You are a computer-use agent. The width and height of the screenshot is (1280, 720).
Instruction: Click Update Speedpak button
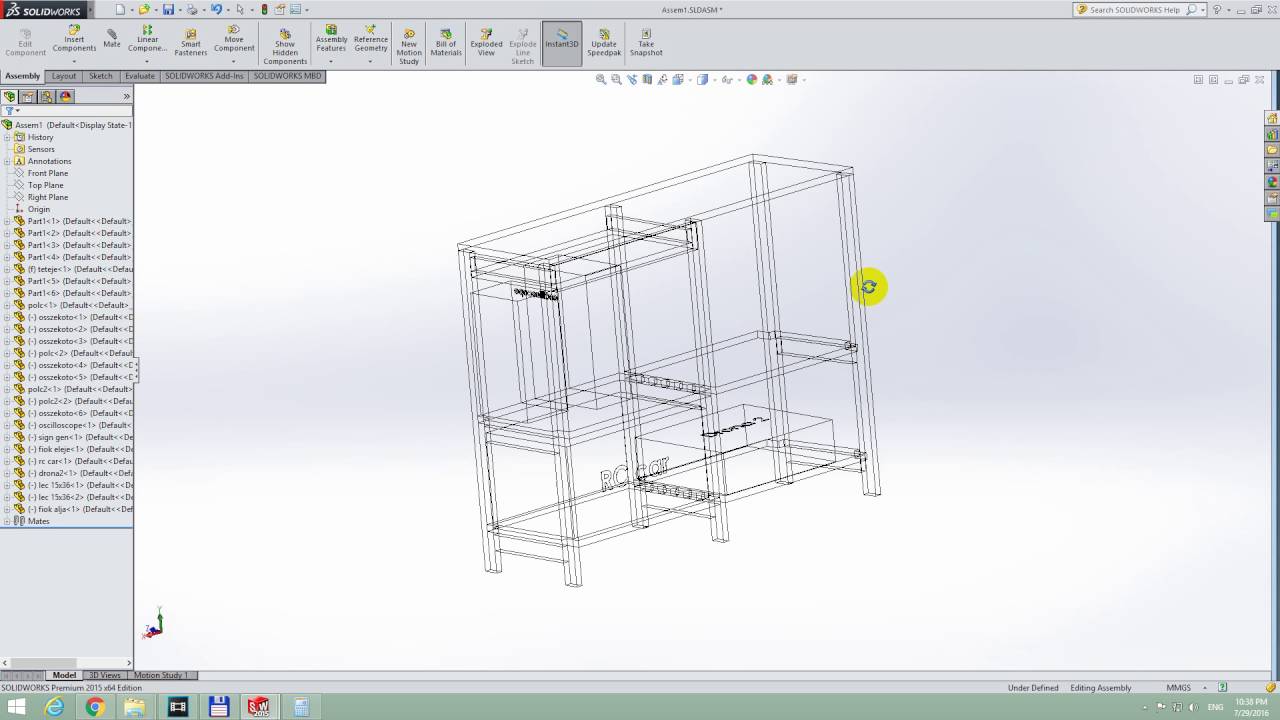click(604, 42)
